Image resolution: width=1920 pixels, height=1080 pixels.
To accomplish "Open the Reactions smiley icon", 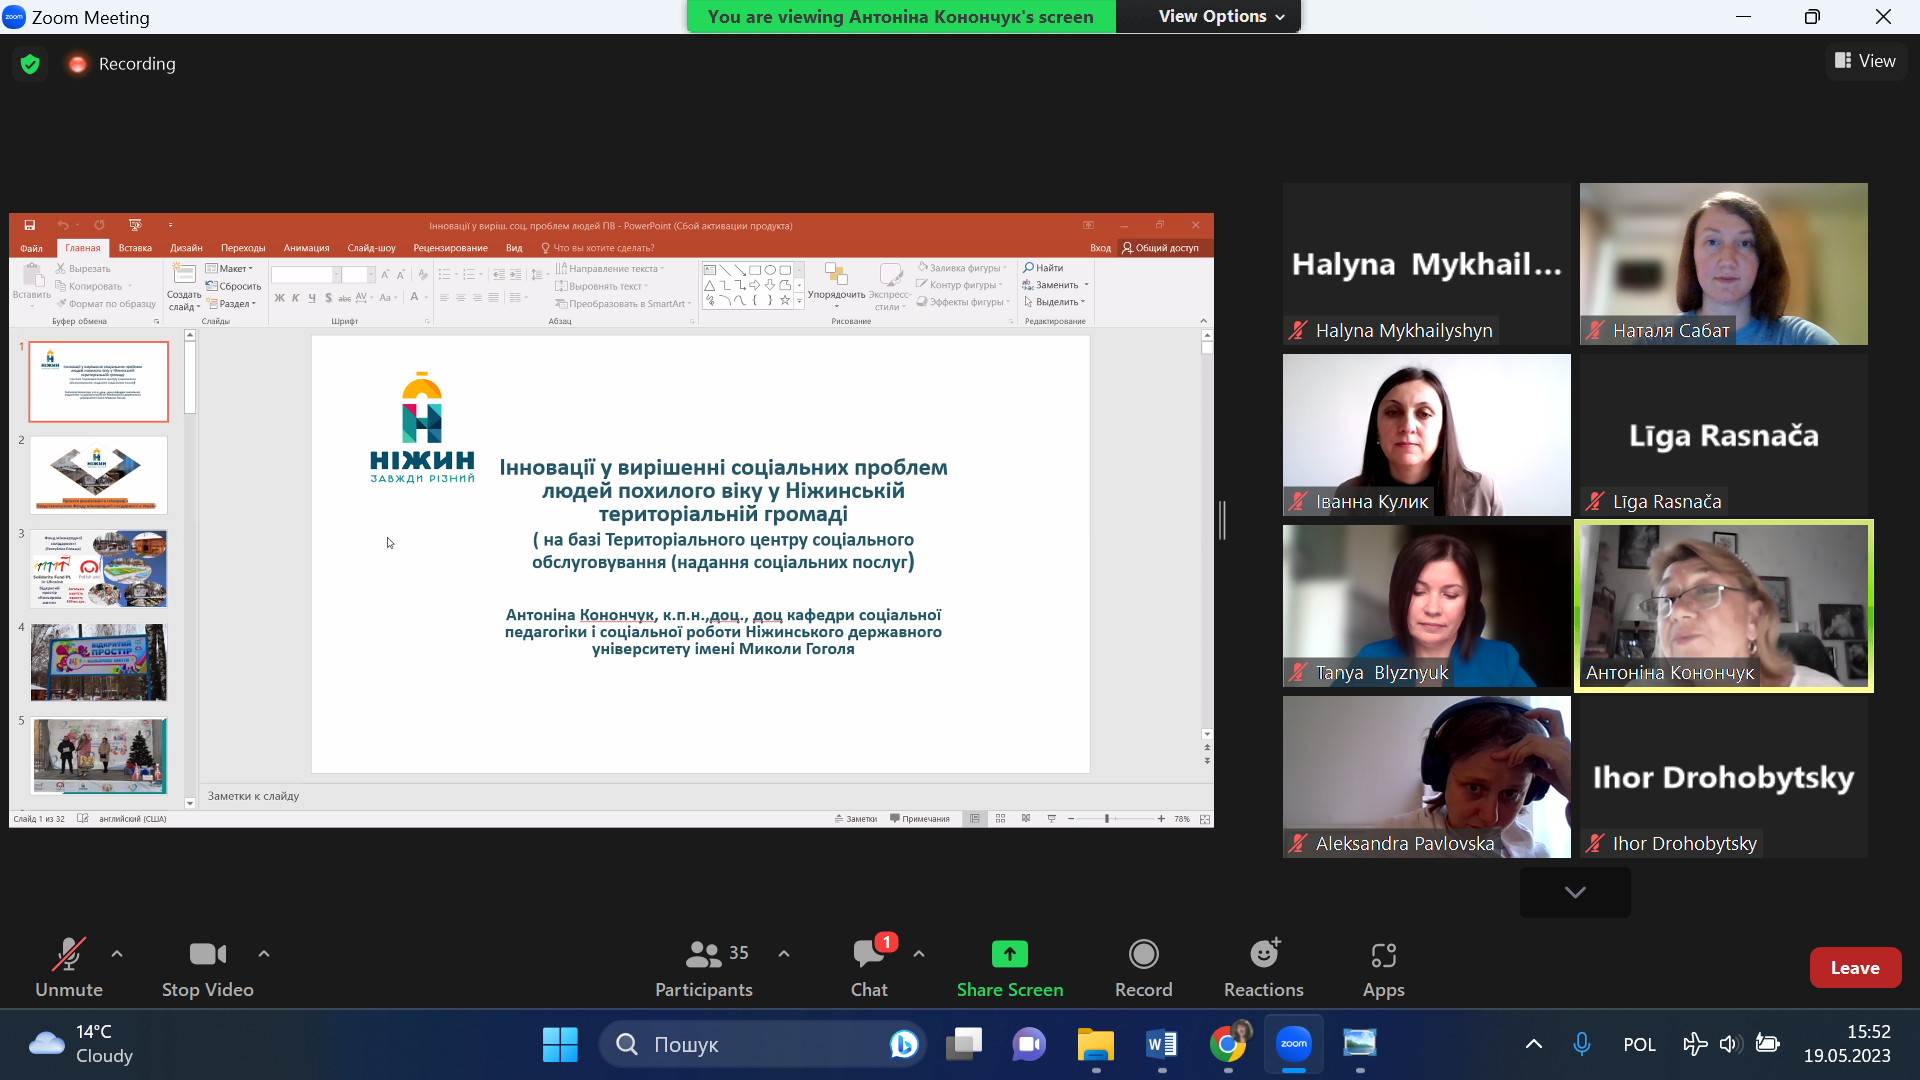I will [x=1264, y=955].
